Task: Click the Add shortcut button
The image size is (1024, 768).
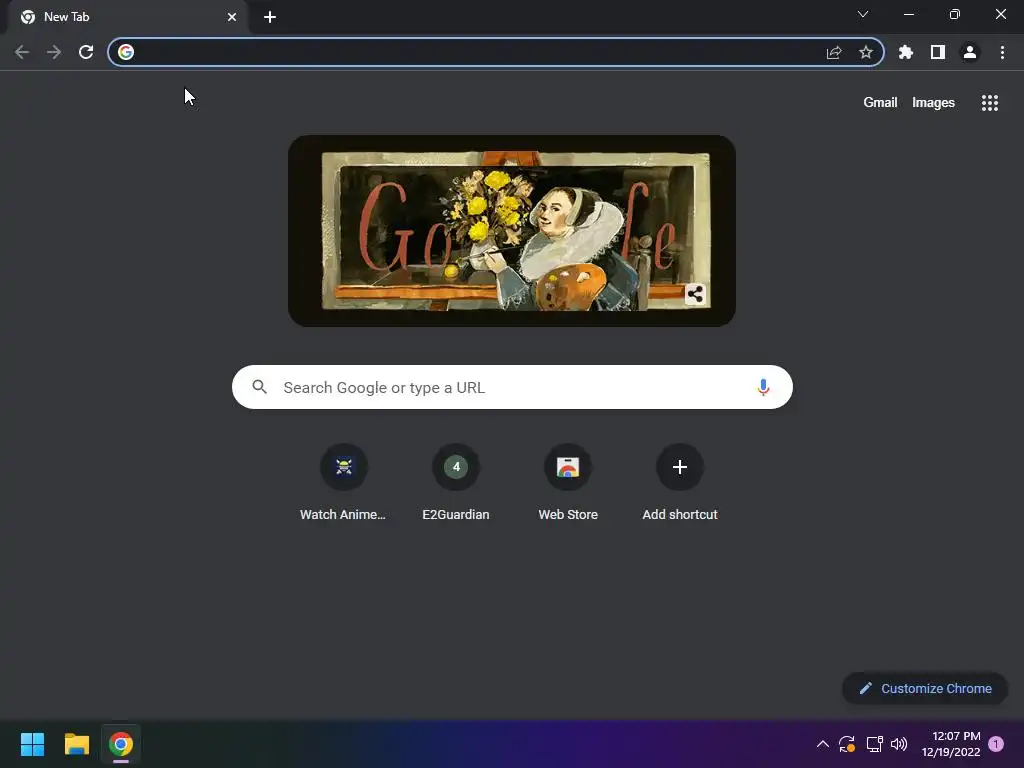Action: (x=680, y=483)
